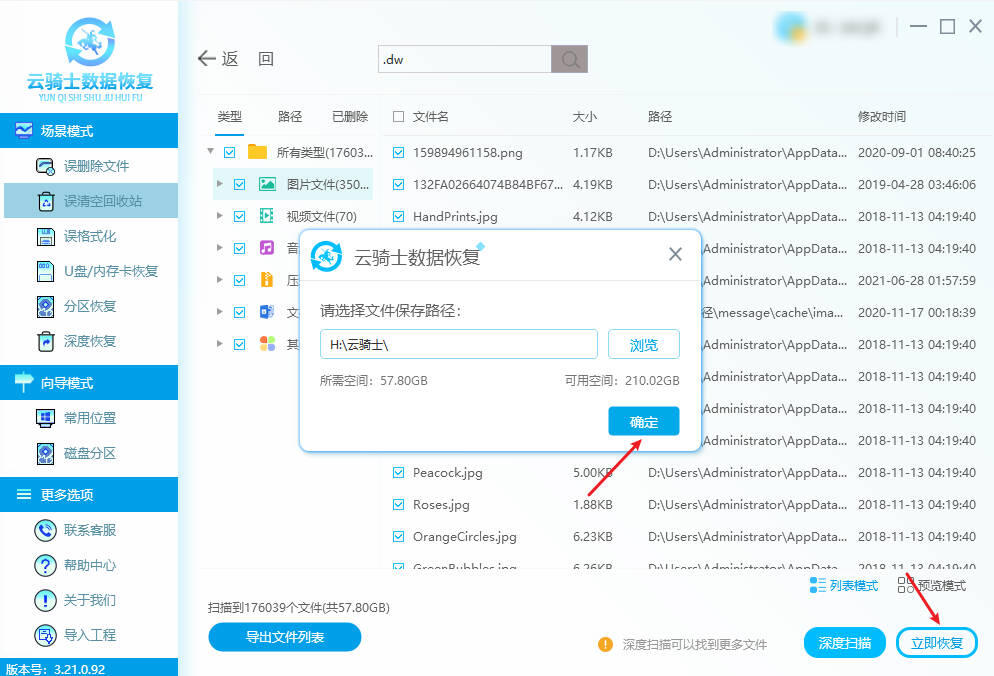Click the search magnifier button

[x=569, y=59]
